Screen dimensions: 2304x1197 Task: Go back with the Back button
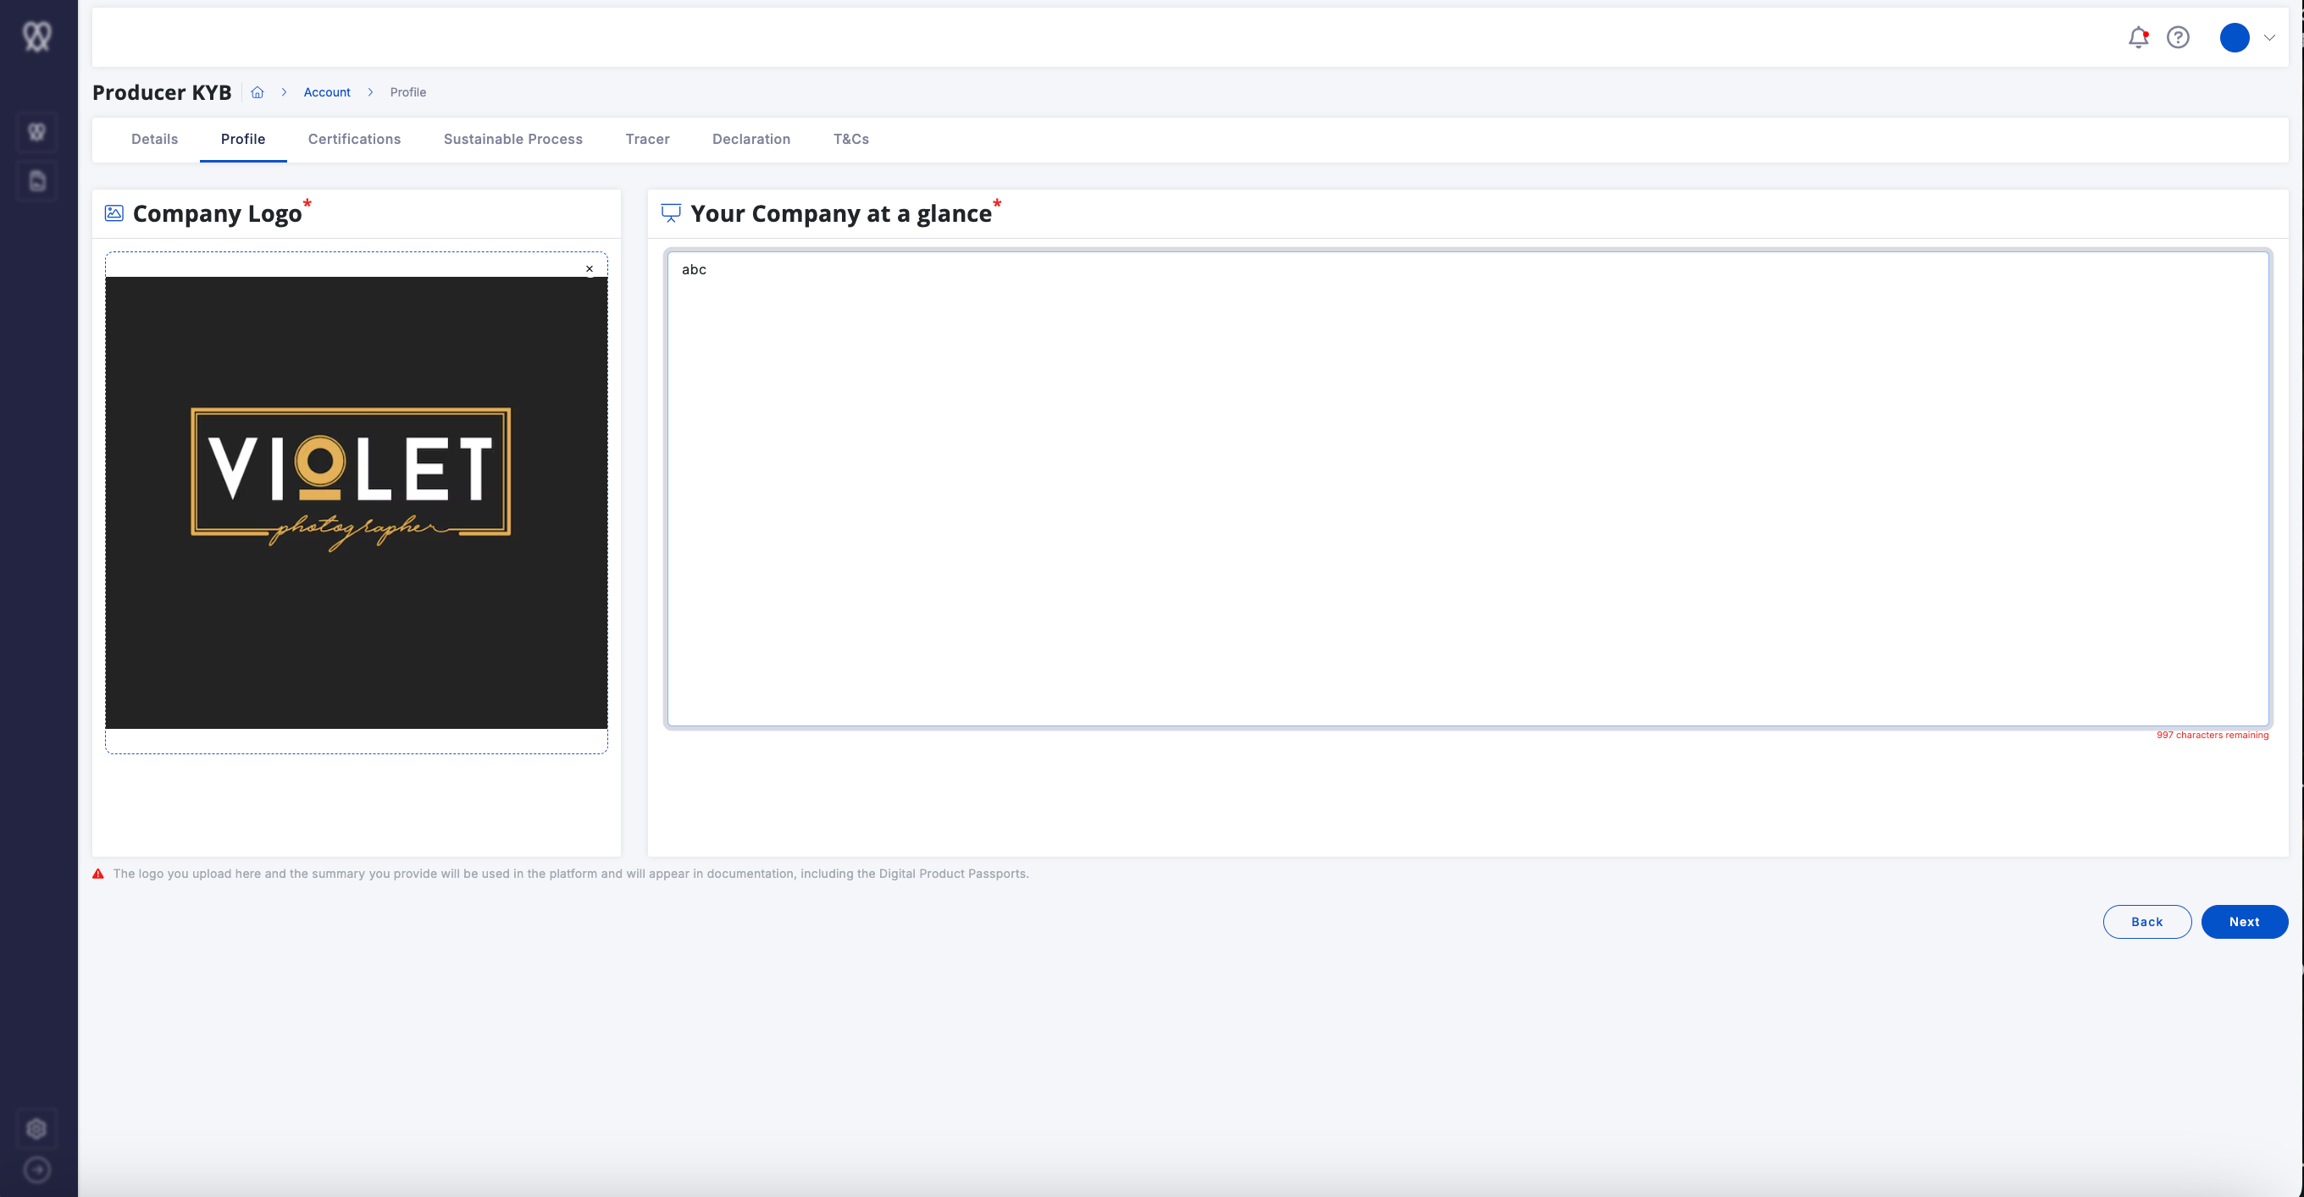[2147, 922]
